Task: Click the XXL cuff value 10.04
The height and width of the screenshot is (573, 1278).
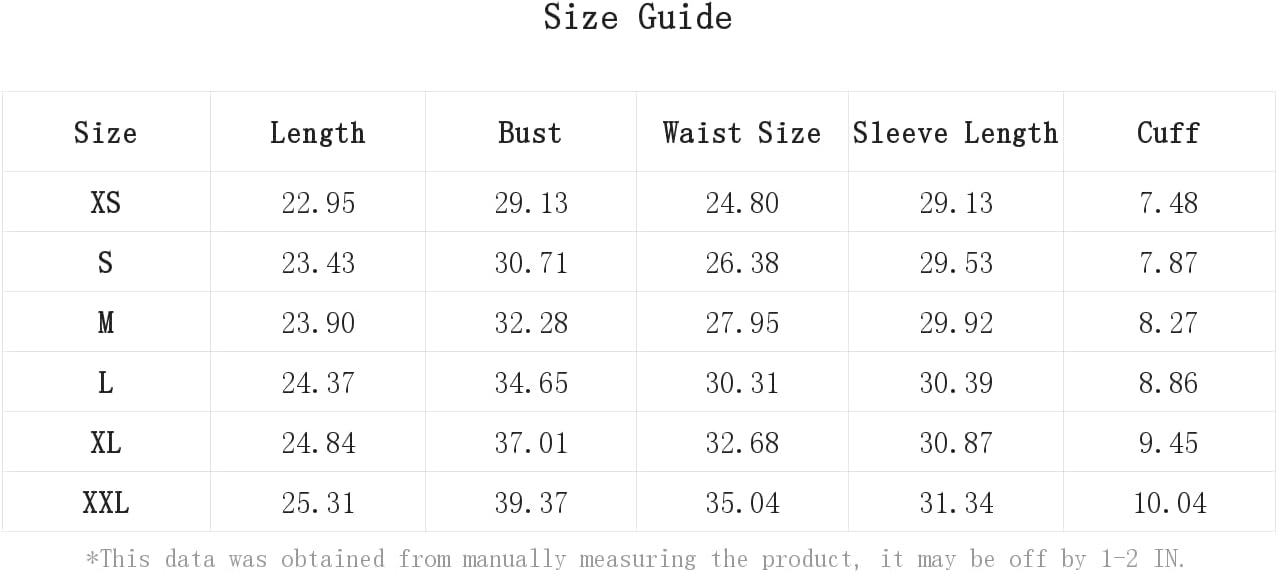Action: [1169, 503]
